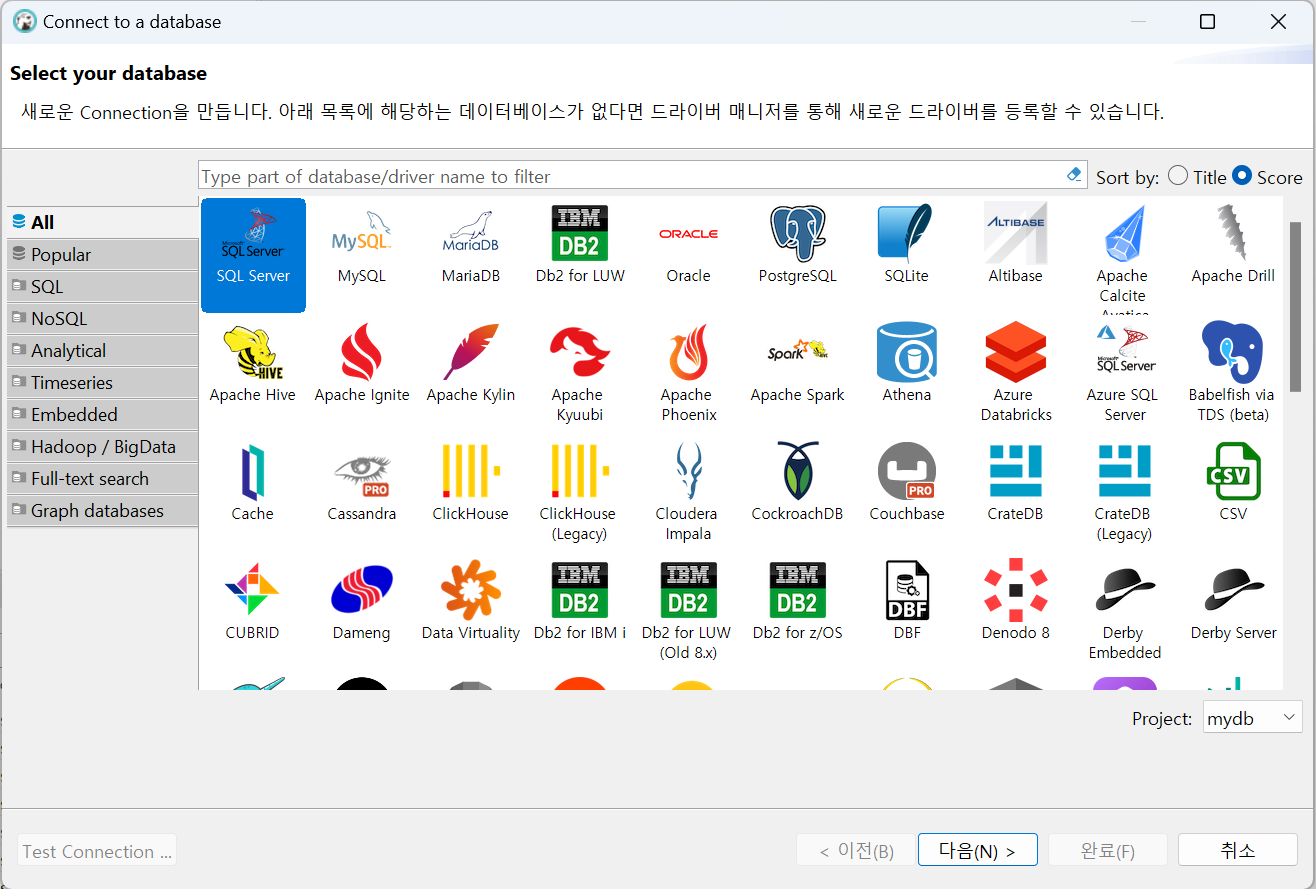Open the Timeseries category
Viewport: 1316px width, 889px height.
click(102, 382)
